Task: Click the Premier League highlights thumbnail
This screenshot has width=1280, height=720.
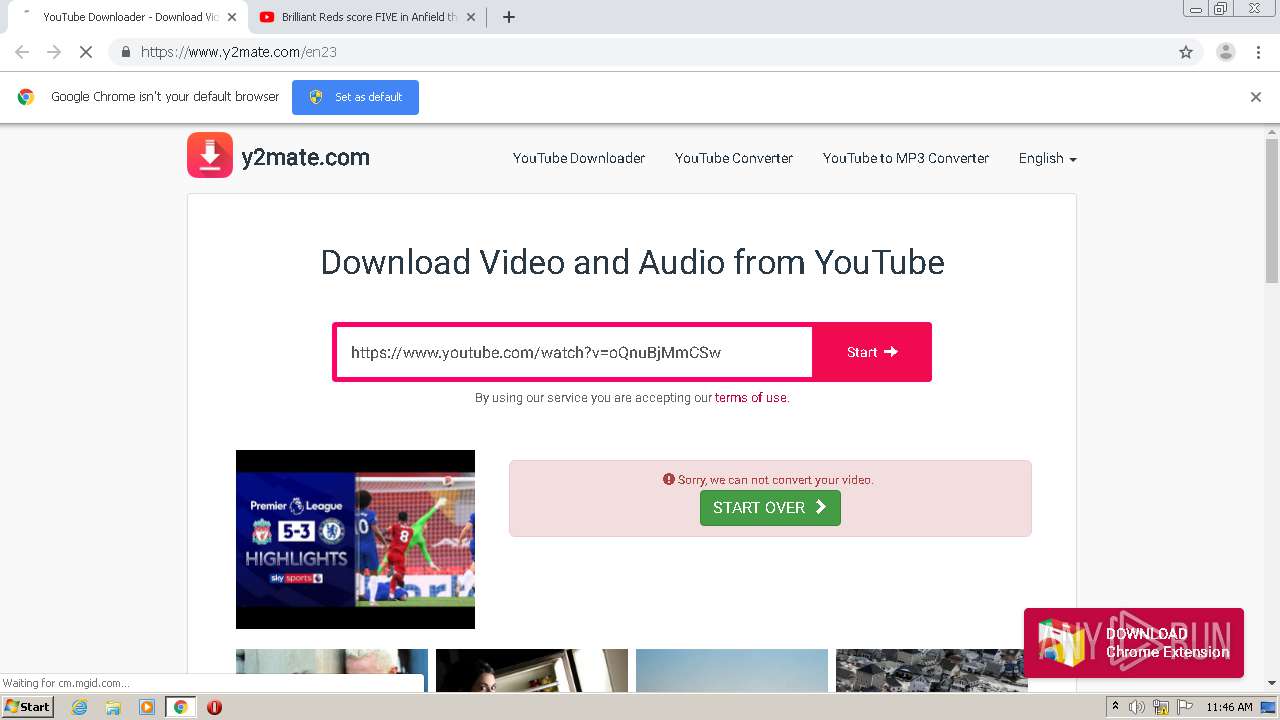Action: (355, 539)
